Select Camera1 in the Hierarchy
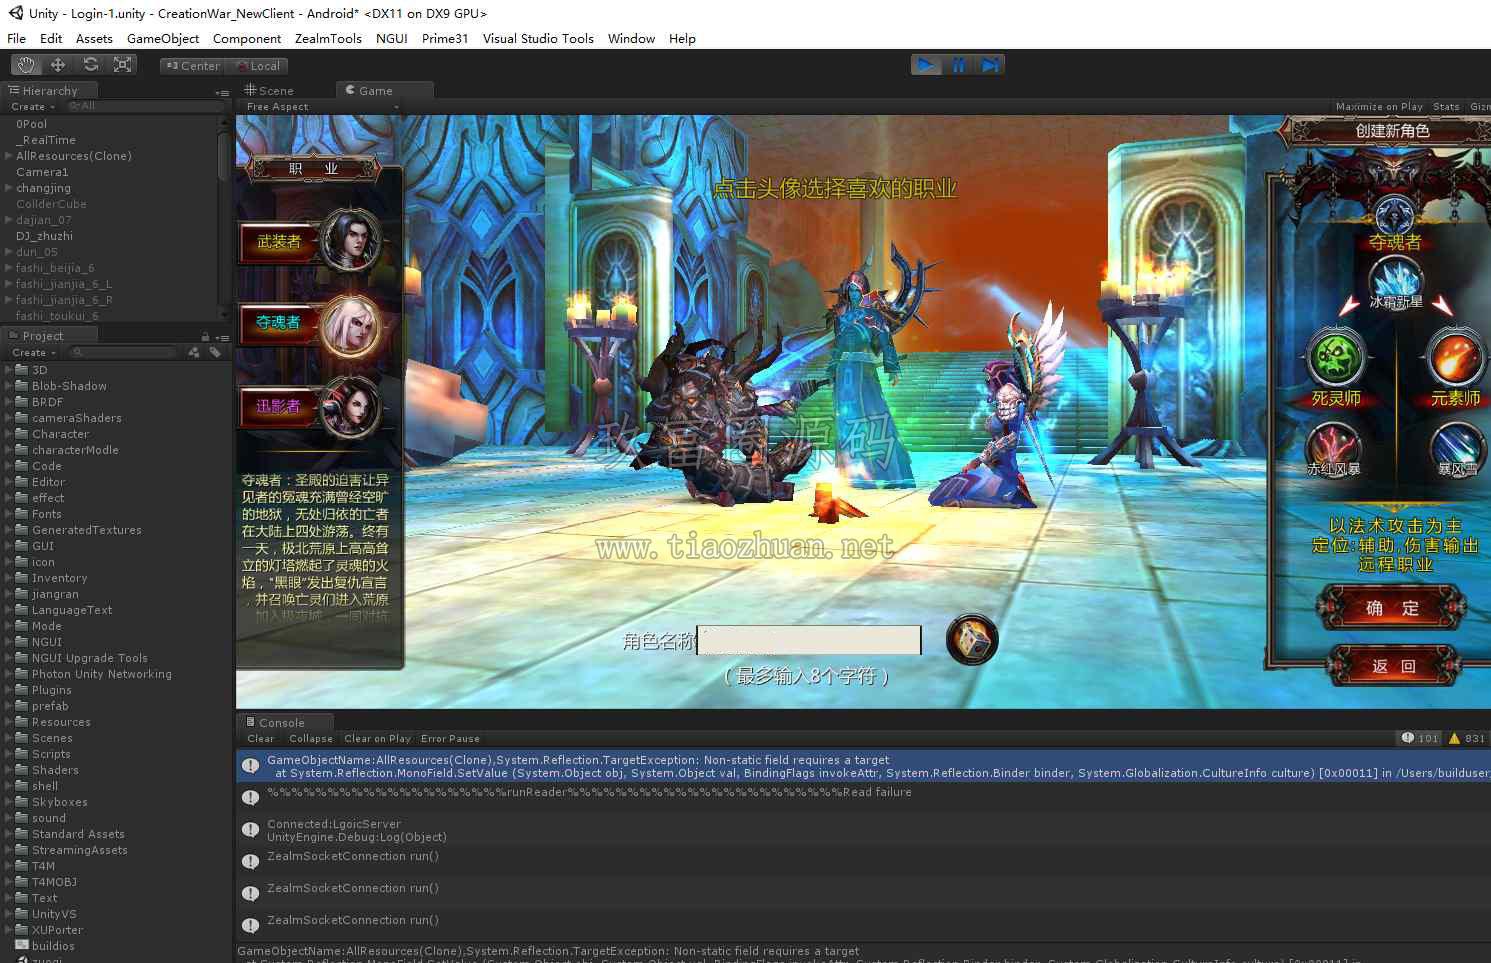The image size is (1491, 963). [x=42, y=172]
